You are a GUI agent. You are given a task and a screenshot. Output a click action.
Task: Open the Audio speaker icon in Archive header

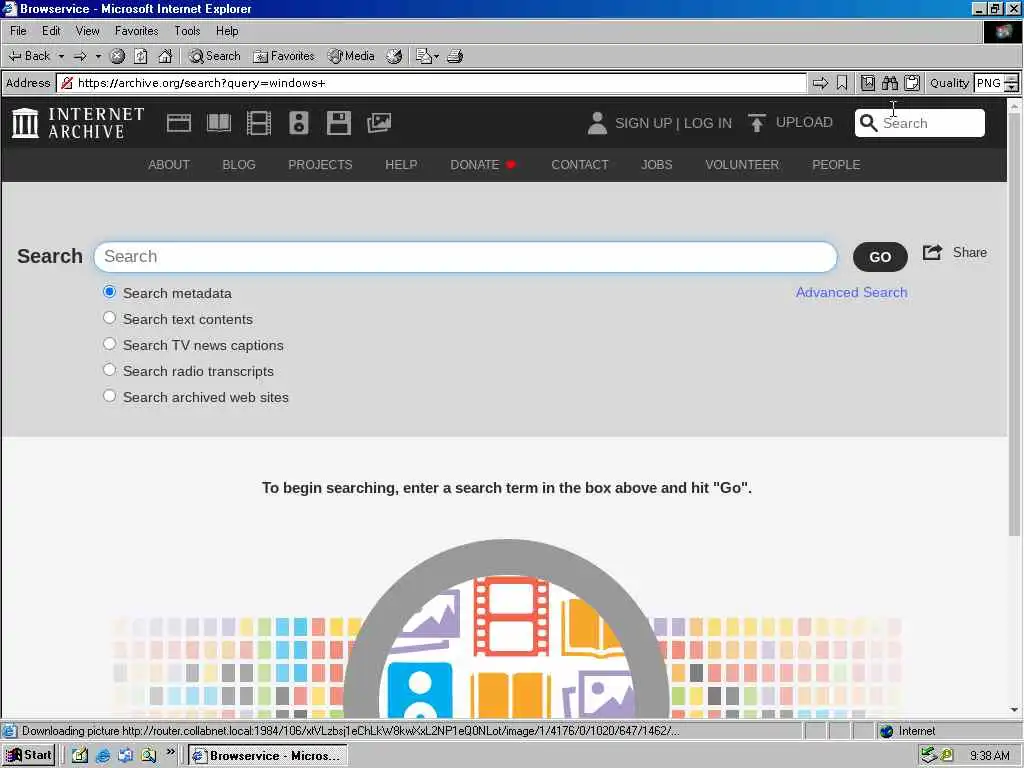point(298,123)
